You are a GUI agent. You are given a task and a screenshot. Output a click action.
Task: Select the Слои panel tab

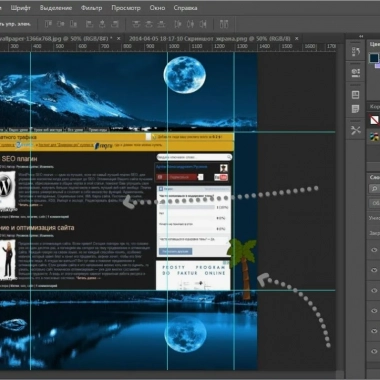point(374,177)
